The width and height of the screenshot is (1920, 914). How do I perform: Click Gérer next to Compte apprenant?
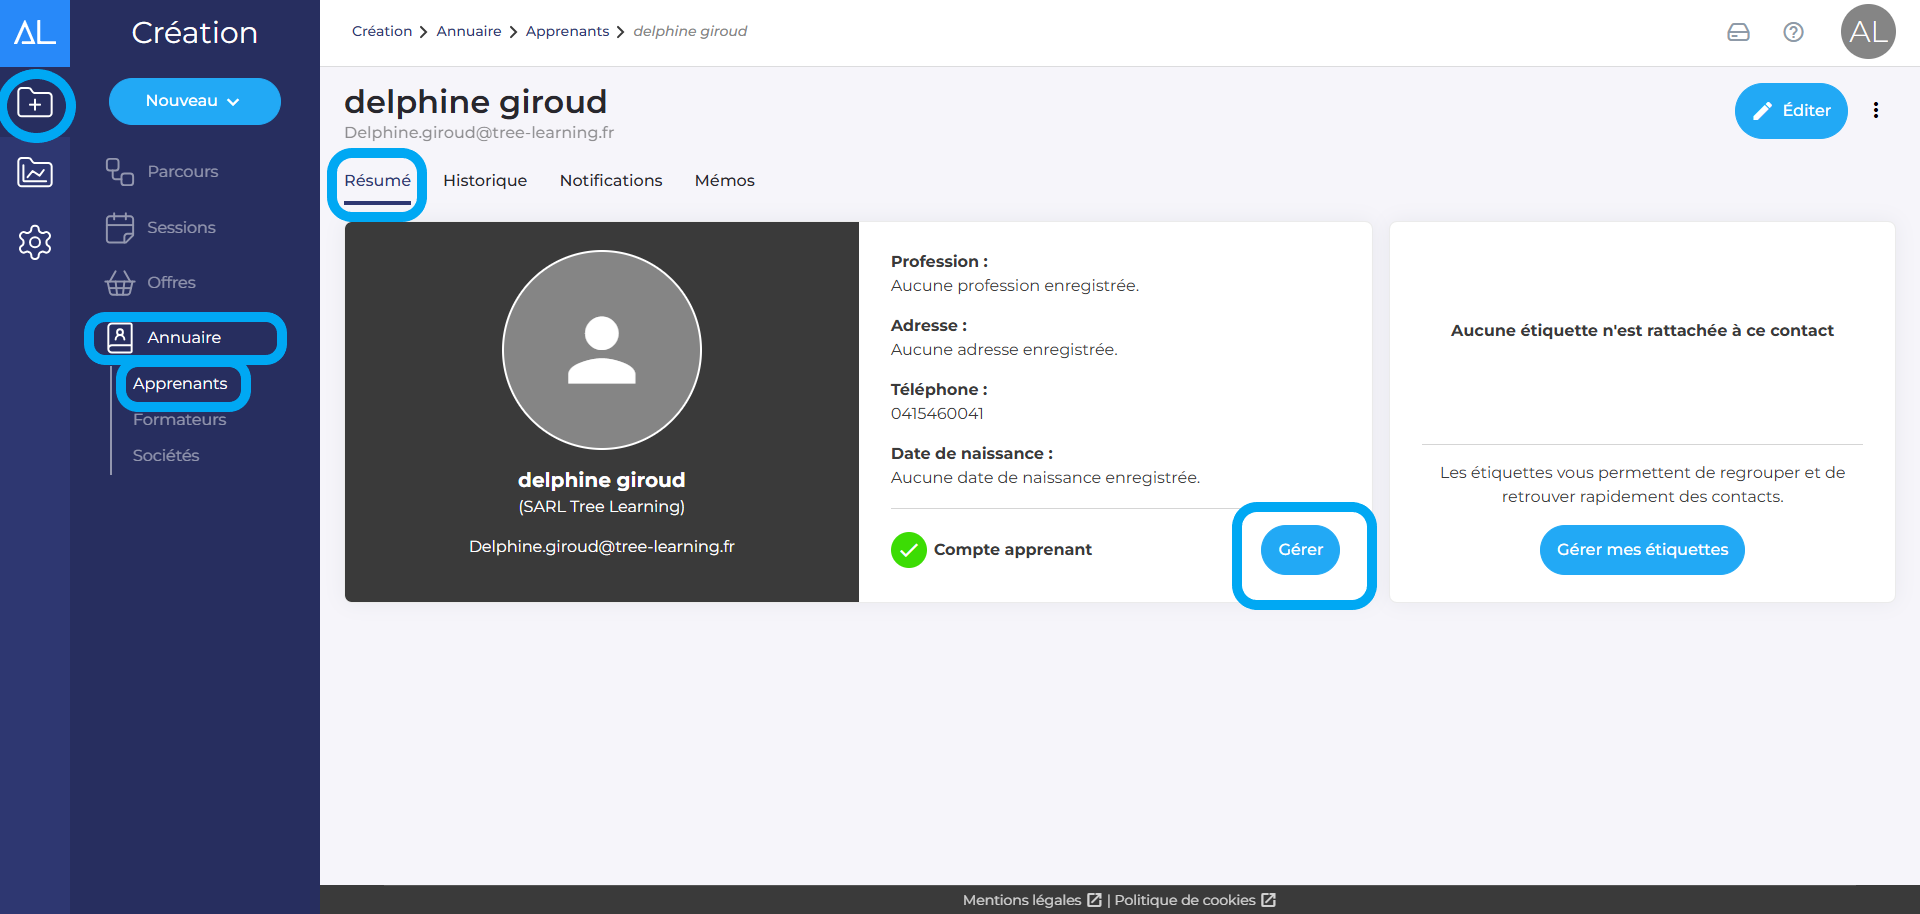pos(1300,550)
